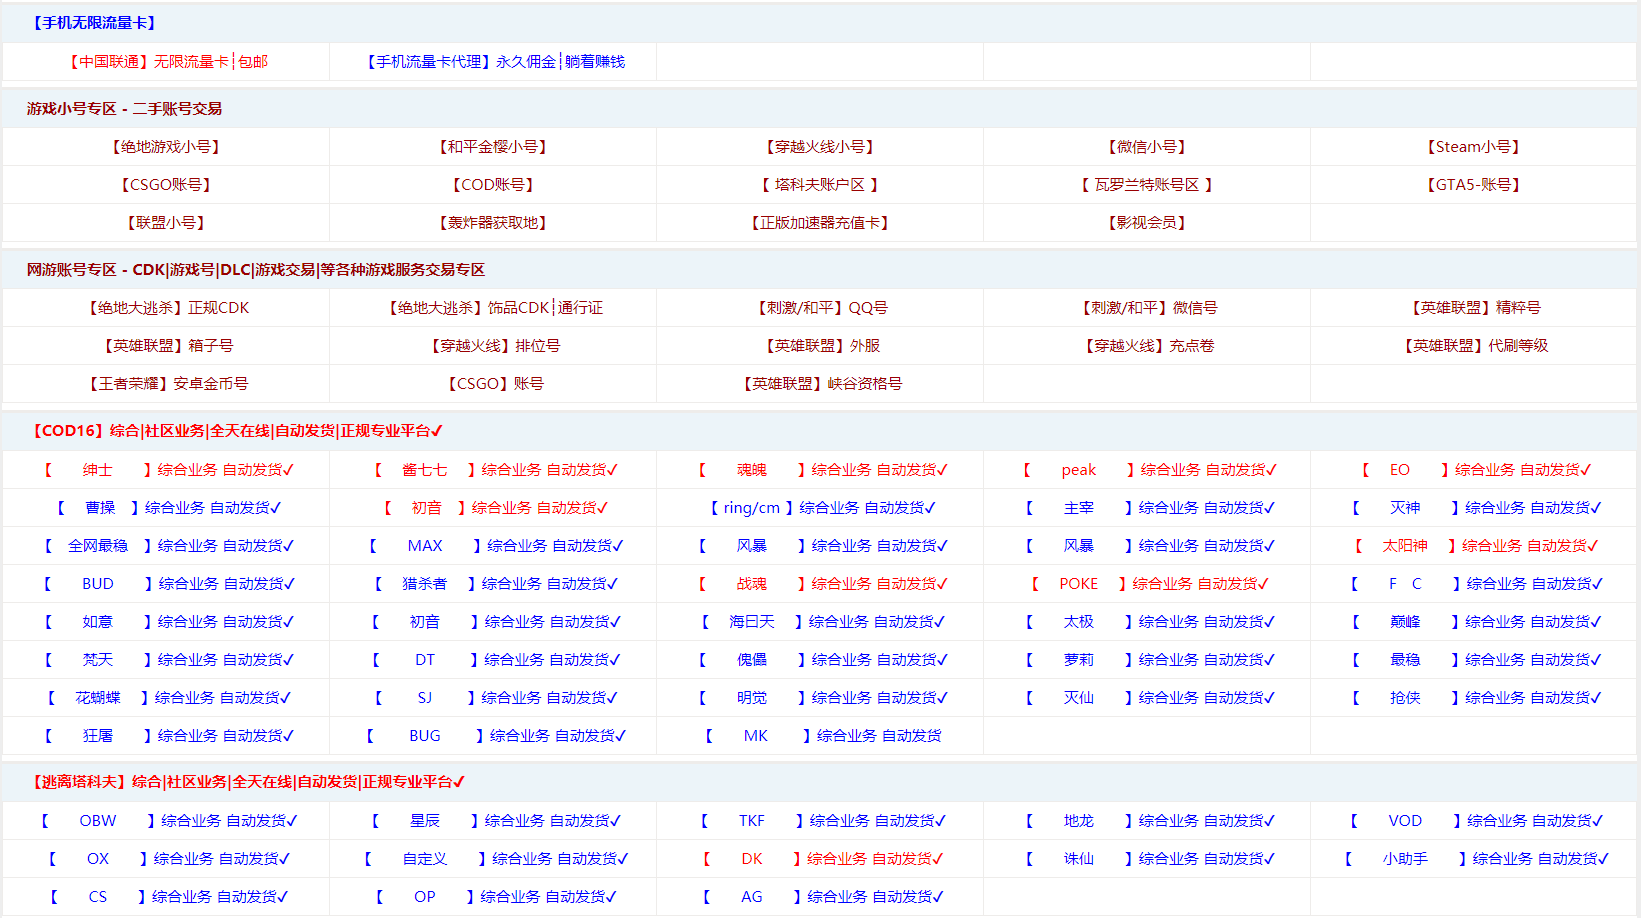Viewport: 1641px width, 918px height.
Task: Open the 手机流量卡代理 永久佣金 link
Action: [494, 61]
